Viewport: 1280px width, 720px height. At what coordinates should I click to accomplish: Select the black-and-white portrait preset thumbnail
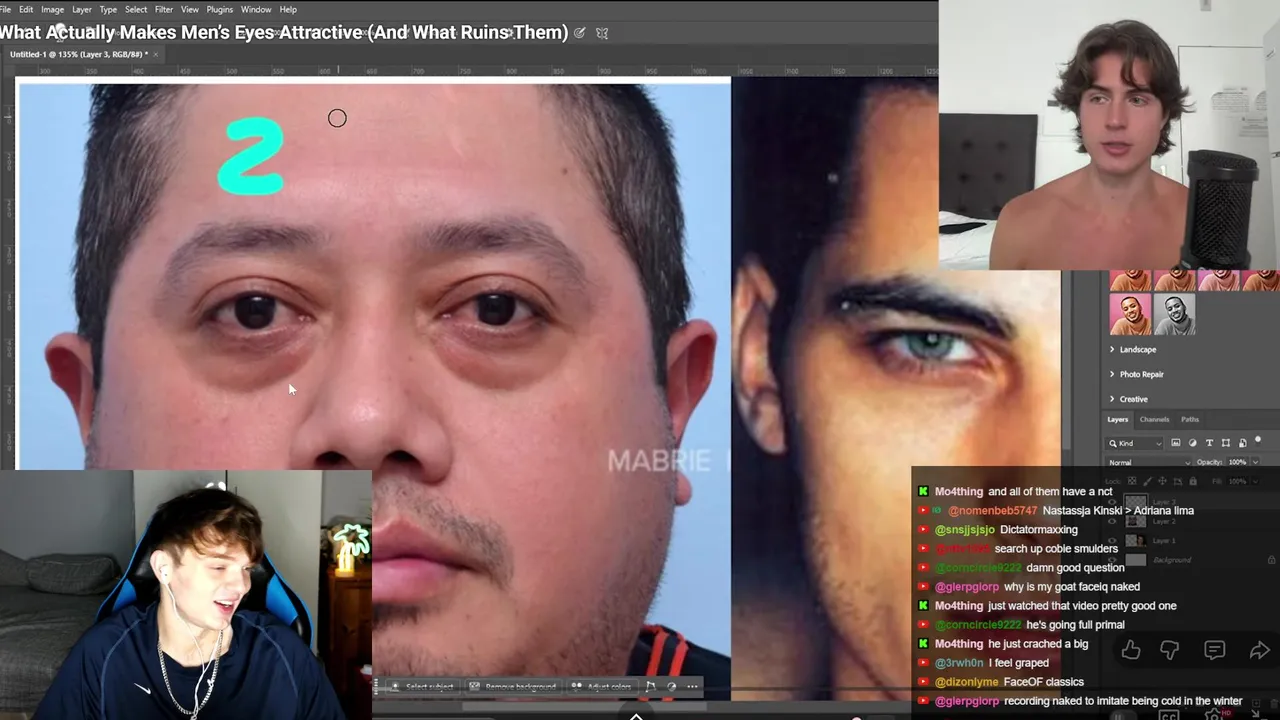[1175, 314]
